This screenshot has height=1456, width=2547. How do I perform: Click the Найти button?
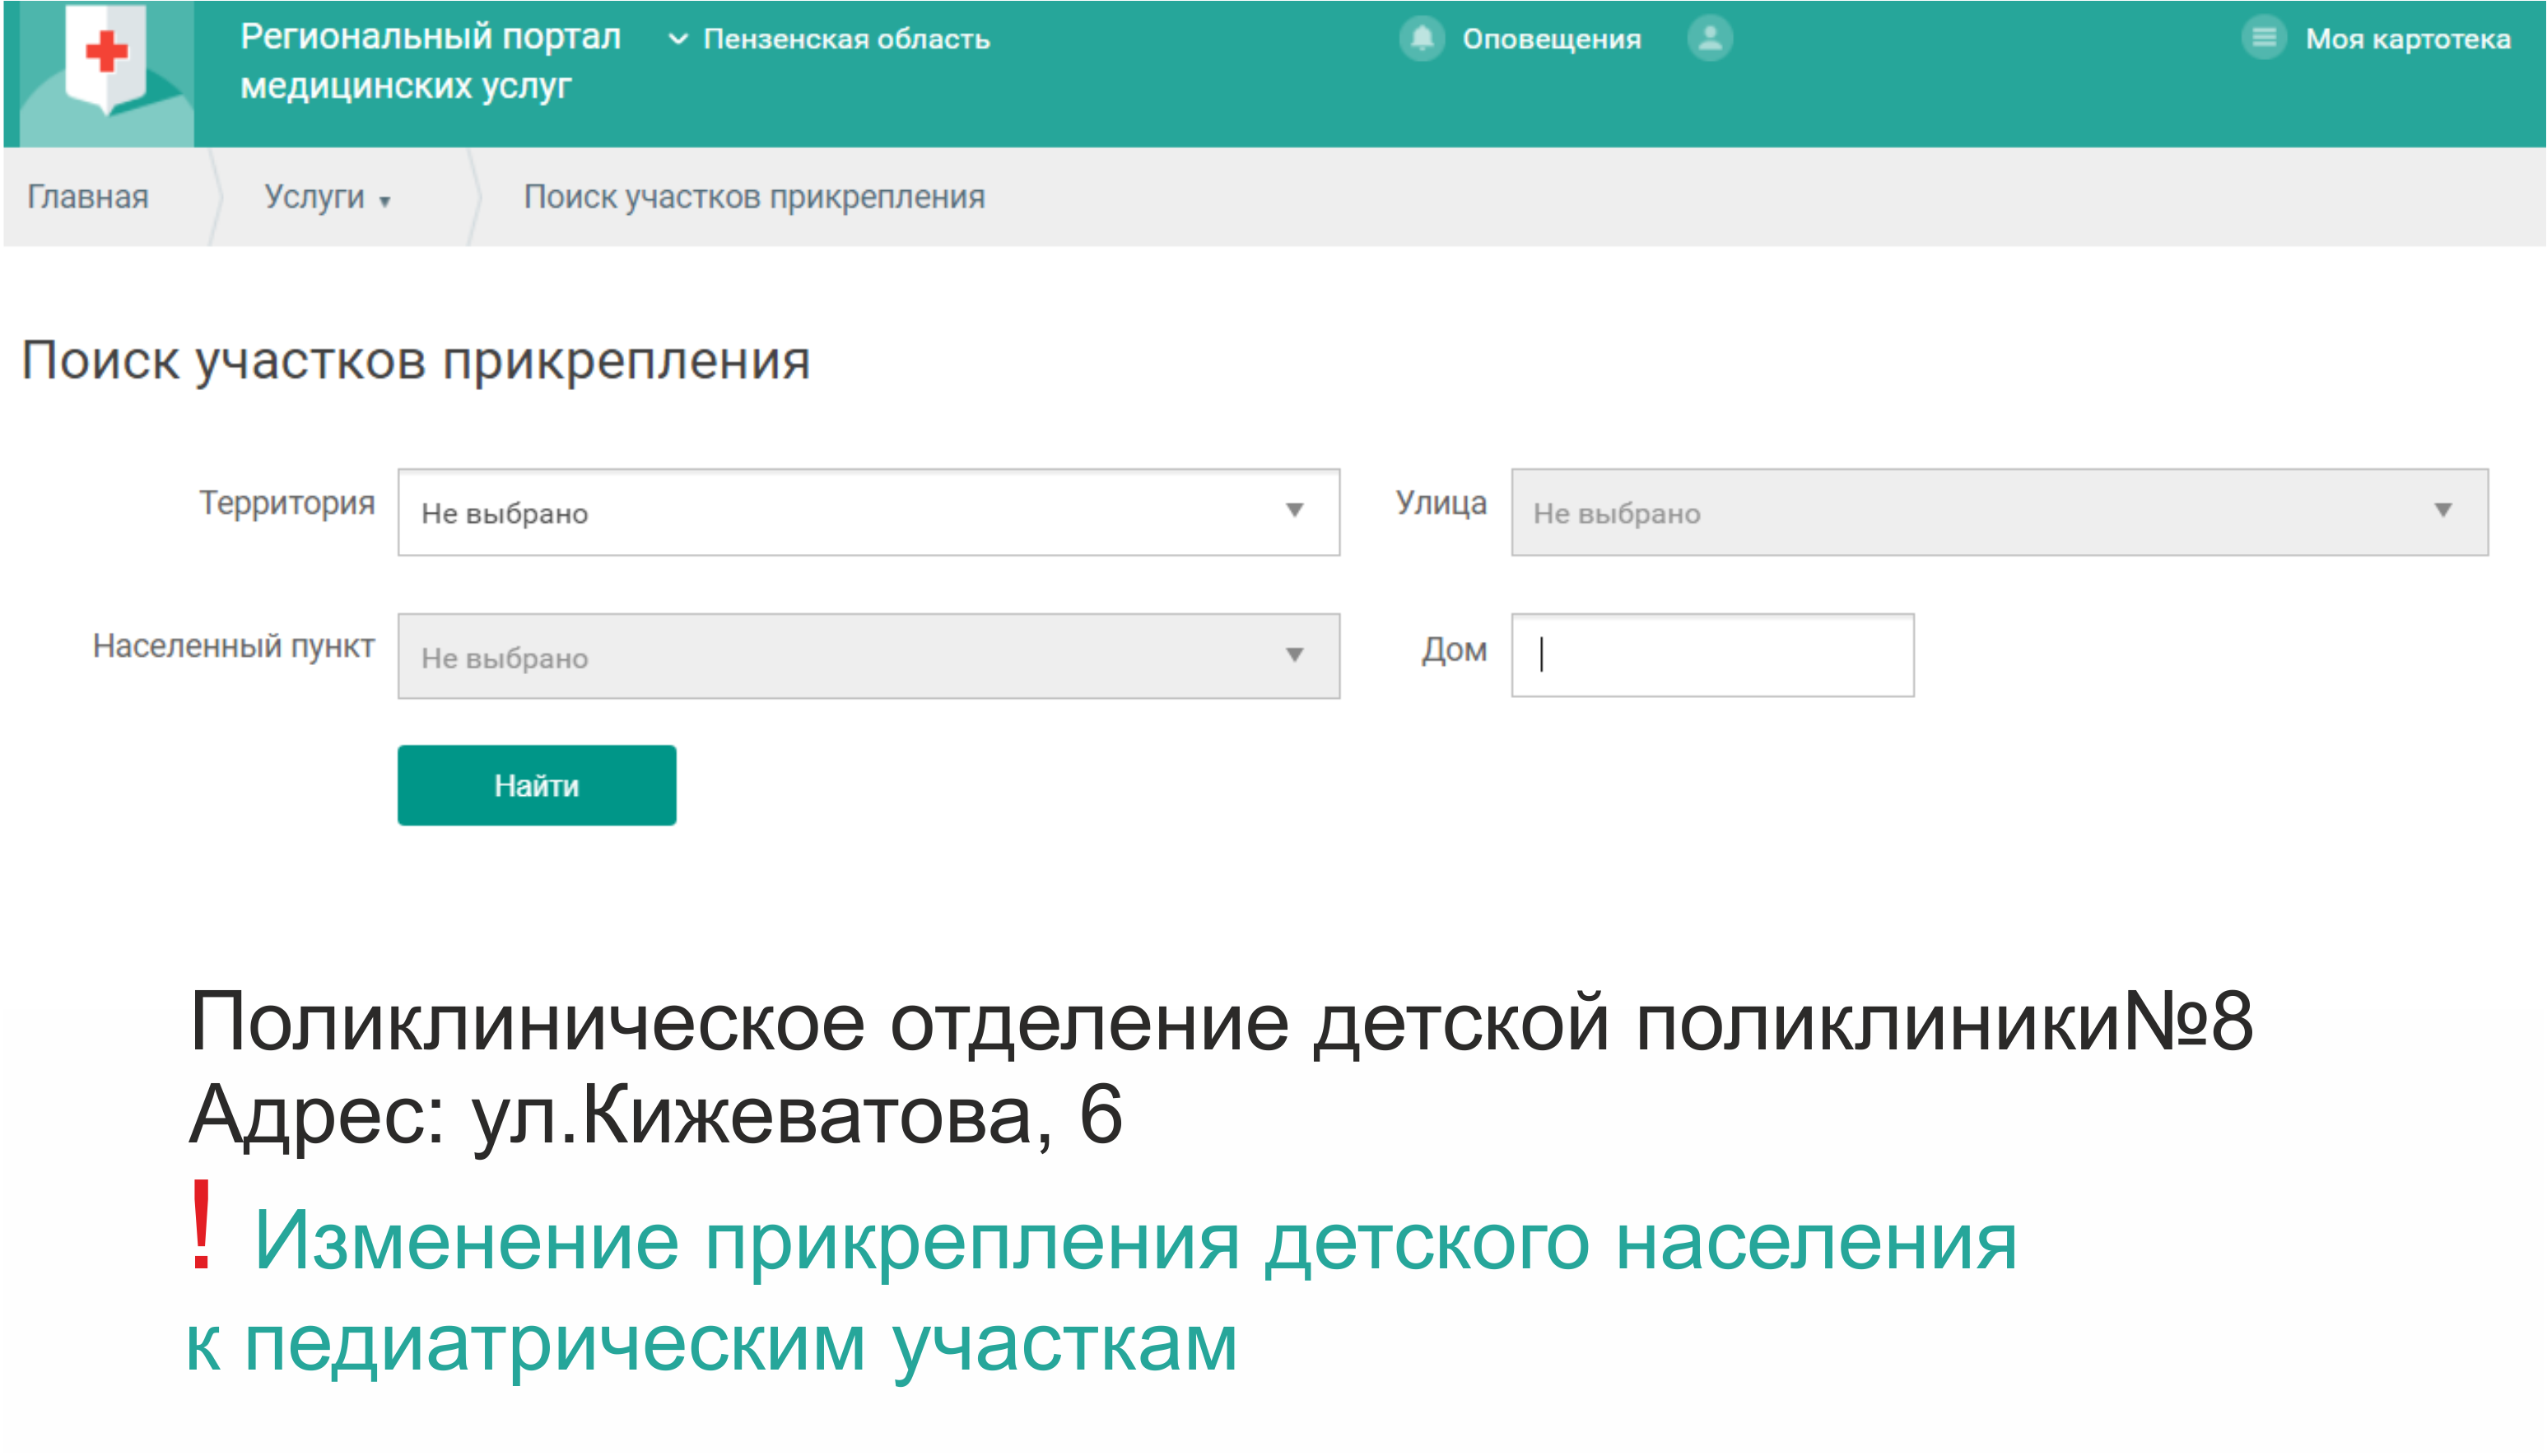[537, 785]
